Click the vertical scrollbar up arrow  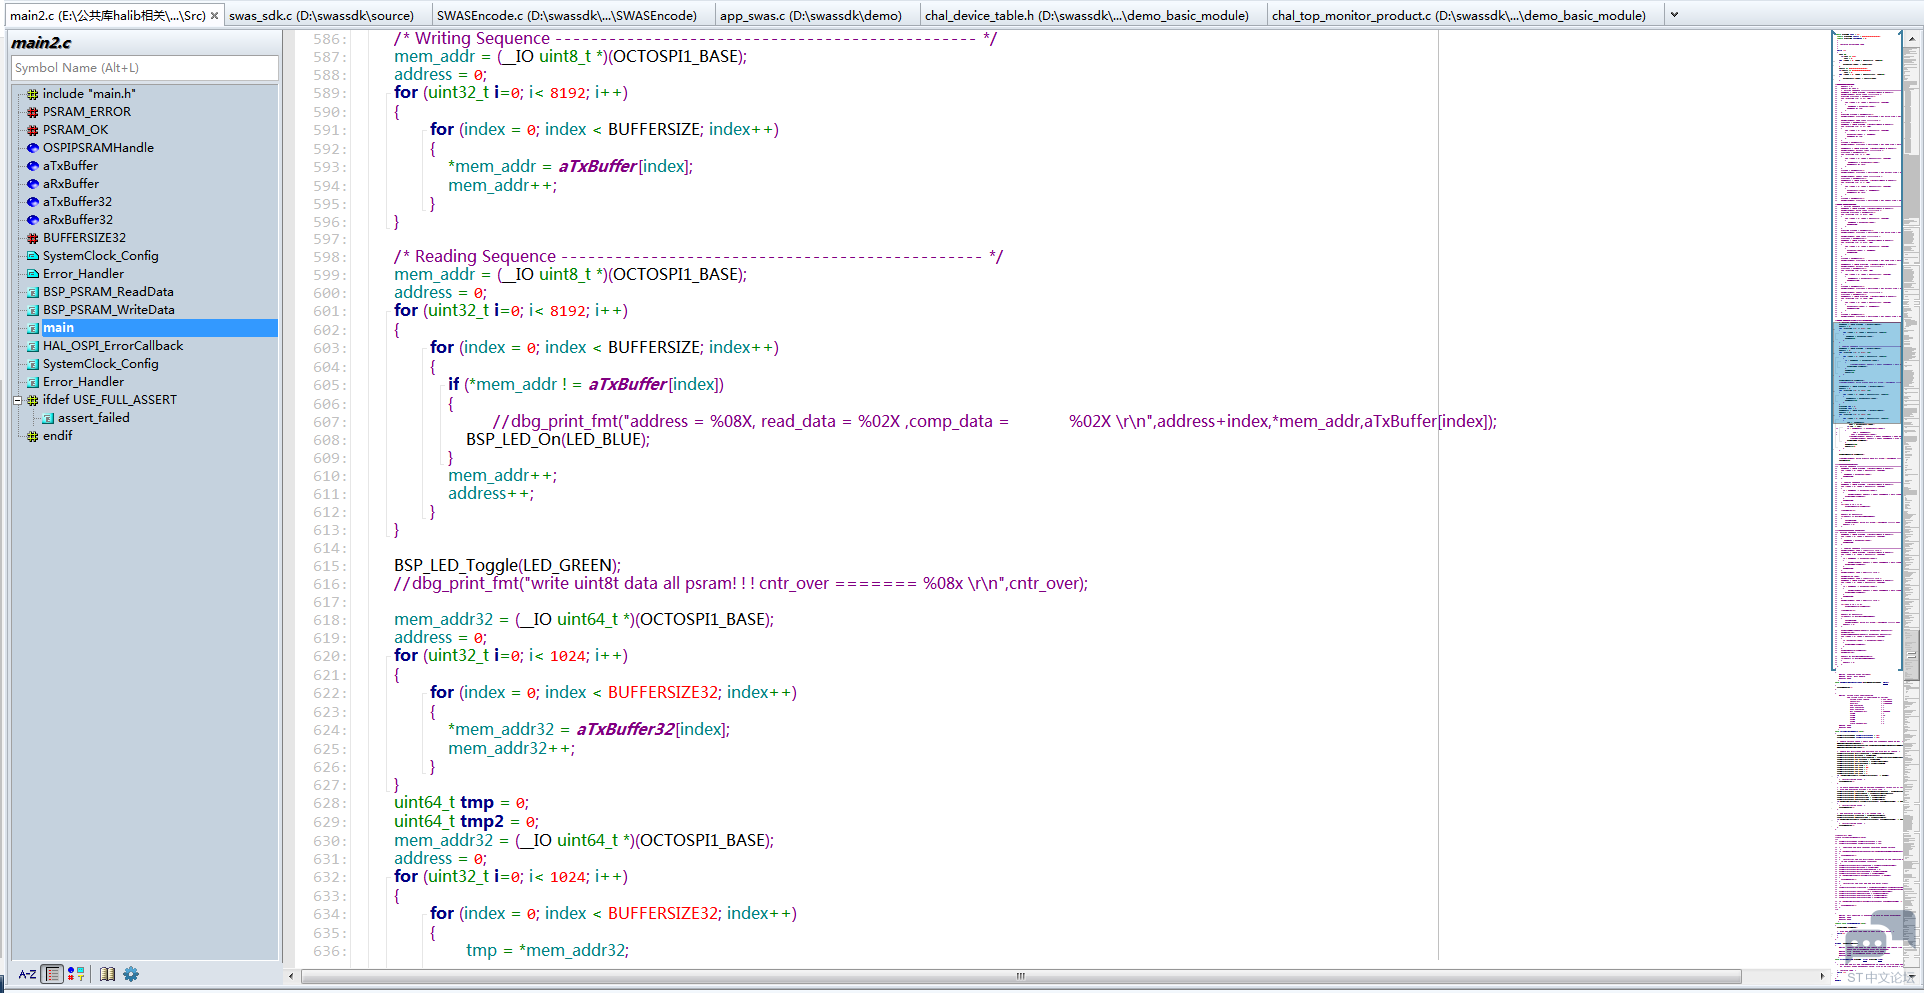tap(1912, 39)
